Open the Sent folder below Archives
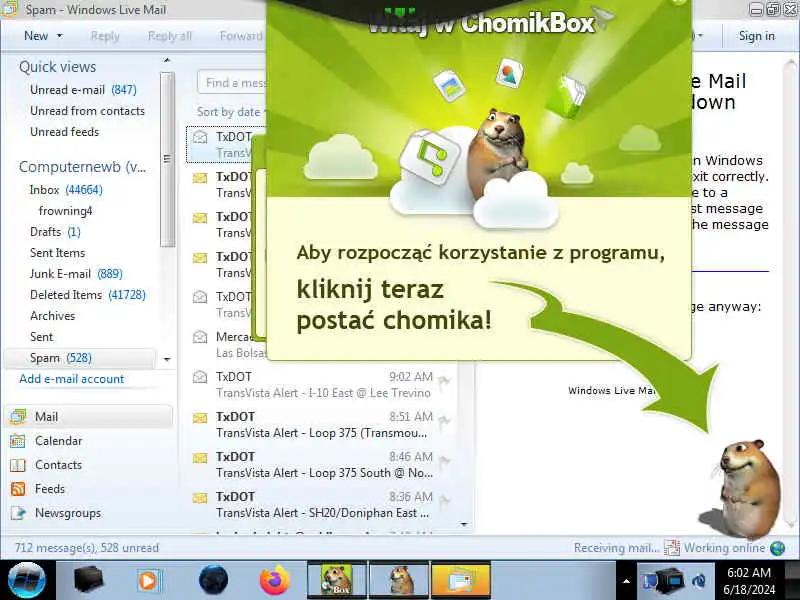 (41, 337)
